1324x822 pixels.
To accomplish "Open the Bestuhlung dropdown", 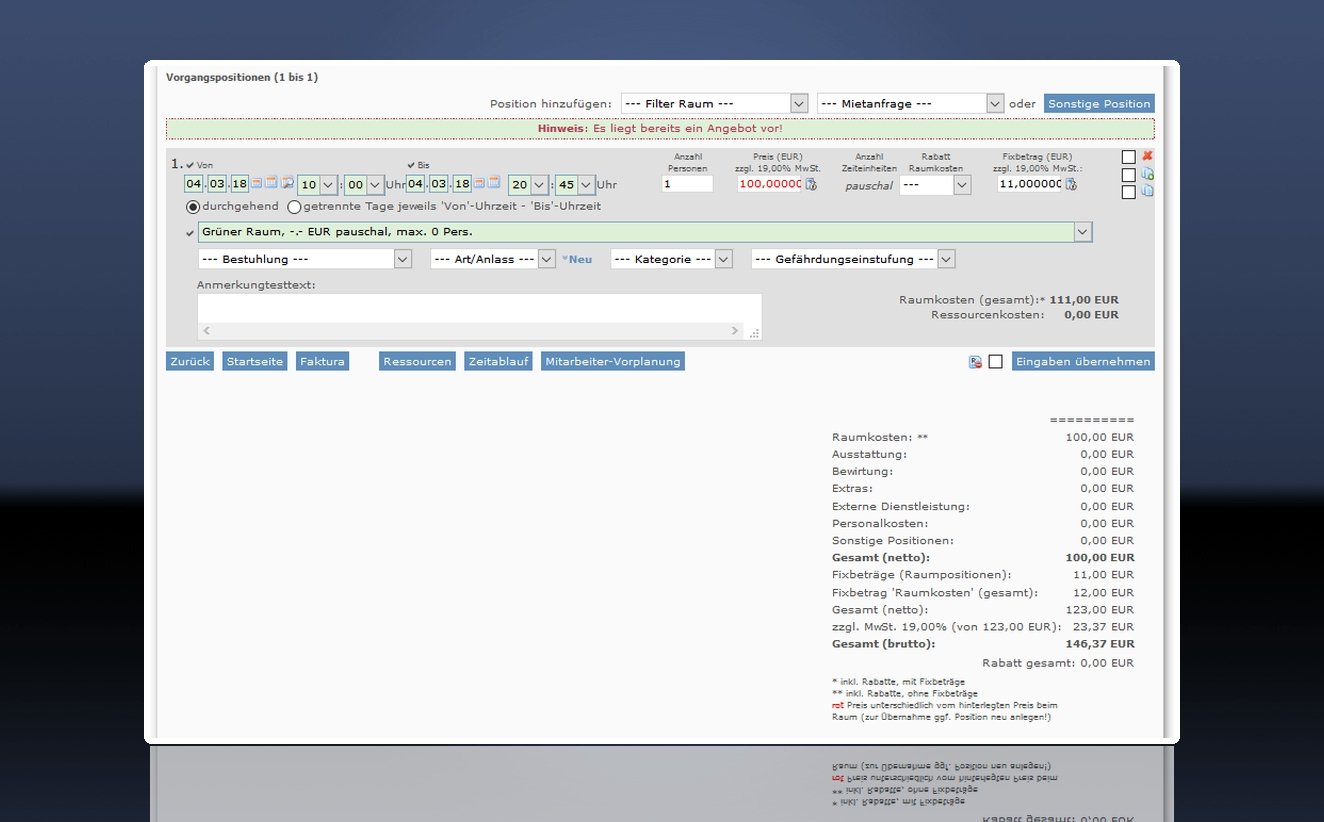I will point(305,259).
